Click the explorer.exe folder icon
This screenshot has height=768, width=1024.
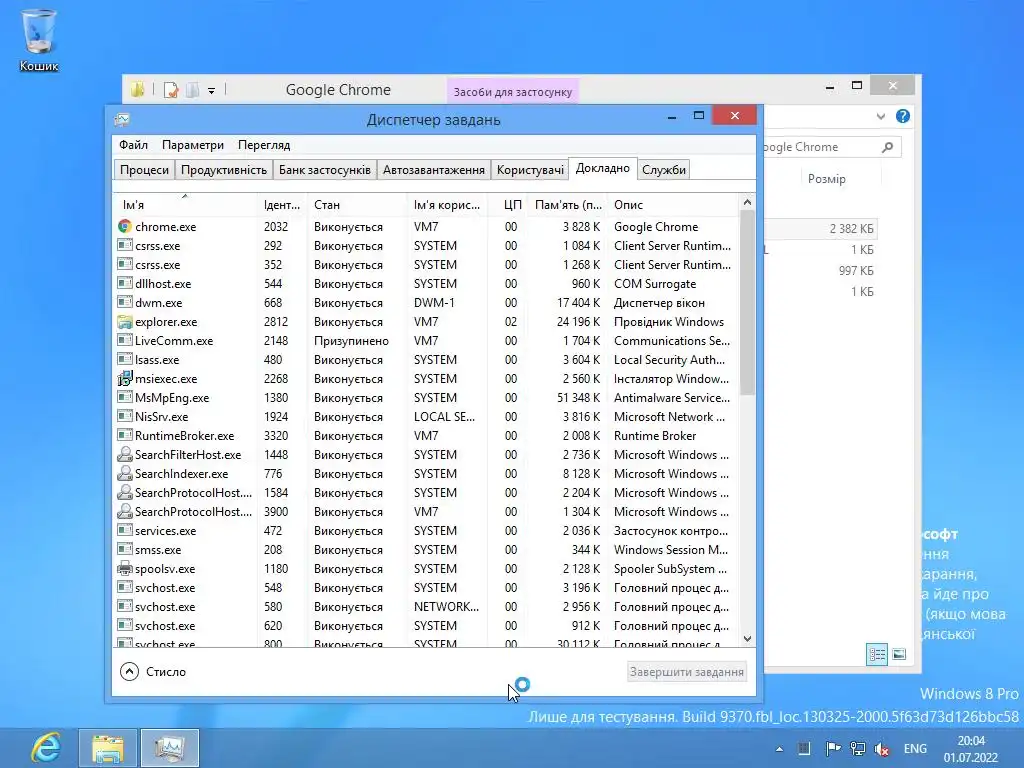124,321
